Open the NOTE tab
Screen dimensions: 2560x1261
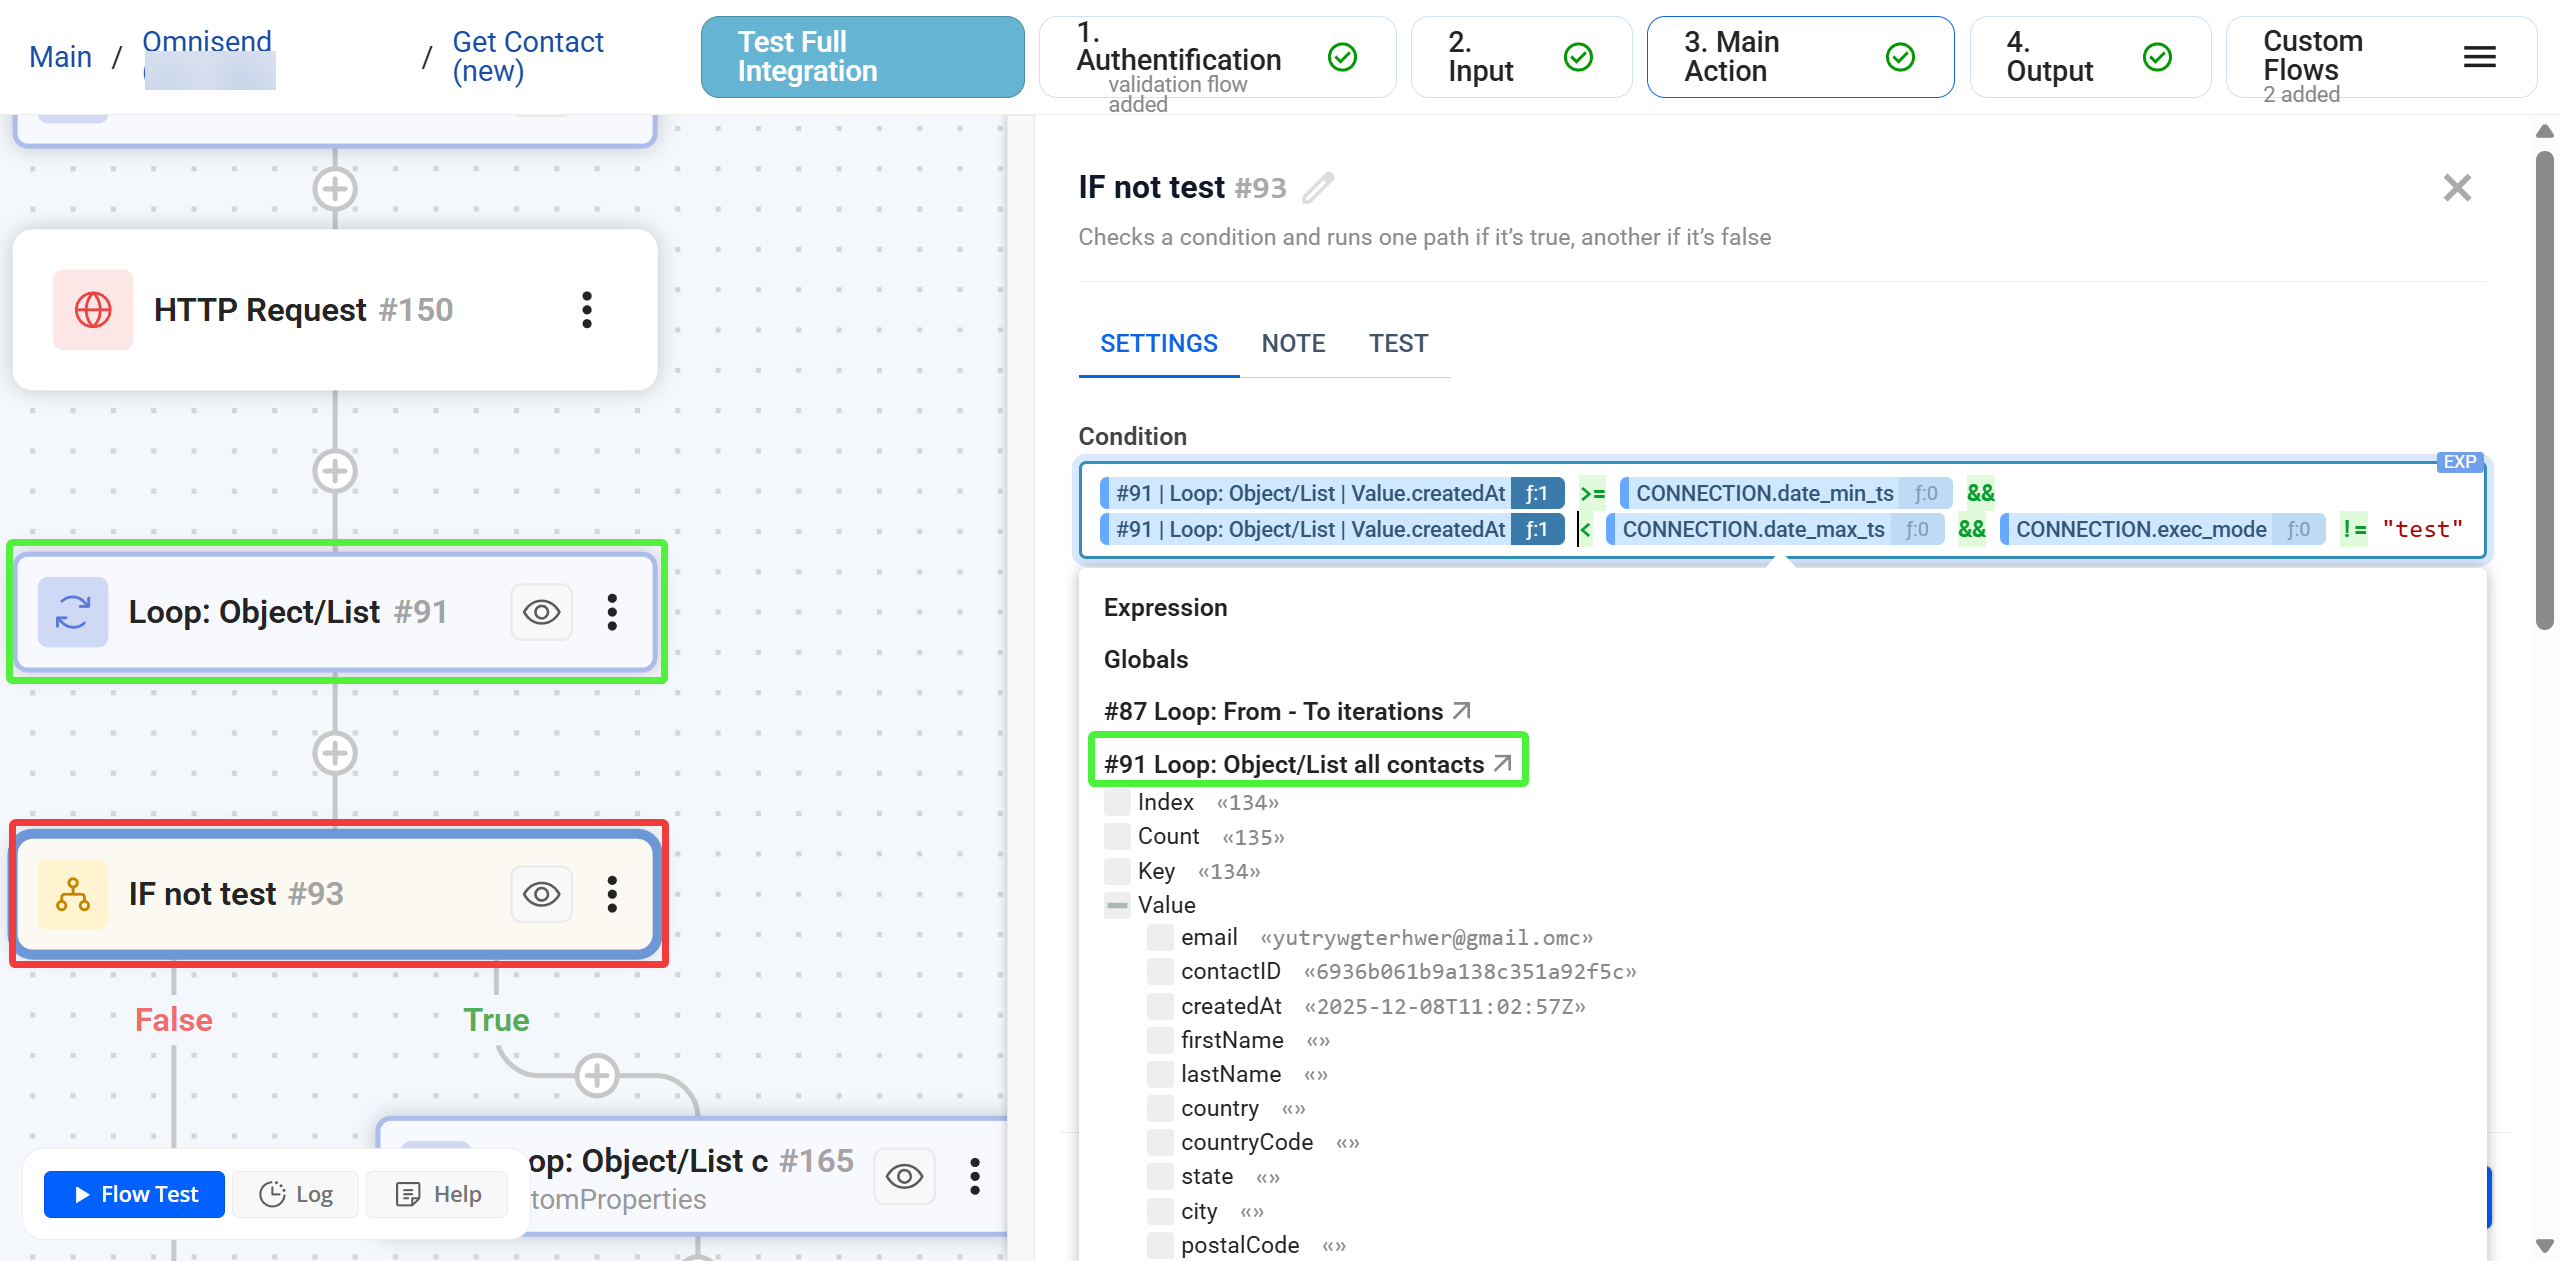point(1293,344)
